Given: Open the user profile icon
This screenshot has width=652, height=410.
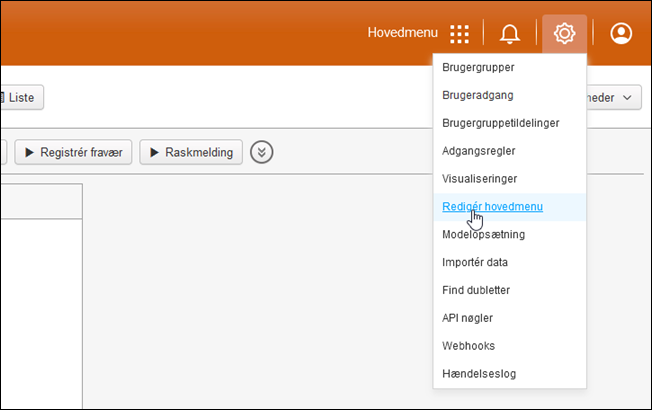Looking at the screenshot, I should [x=621, y=34].
